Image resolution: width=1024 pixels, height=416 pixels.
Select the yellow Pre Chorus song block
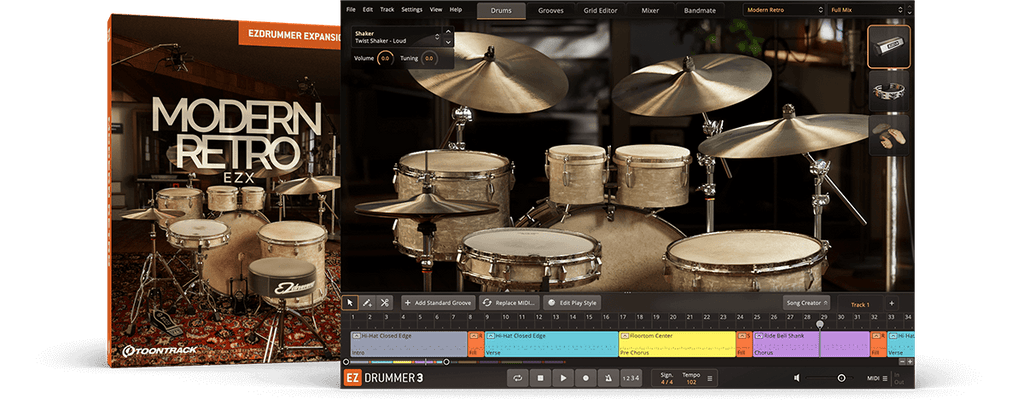point(676,344)
